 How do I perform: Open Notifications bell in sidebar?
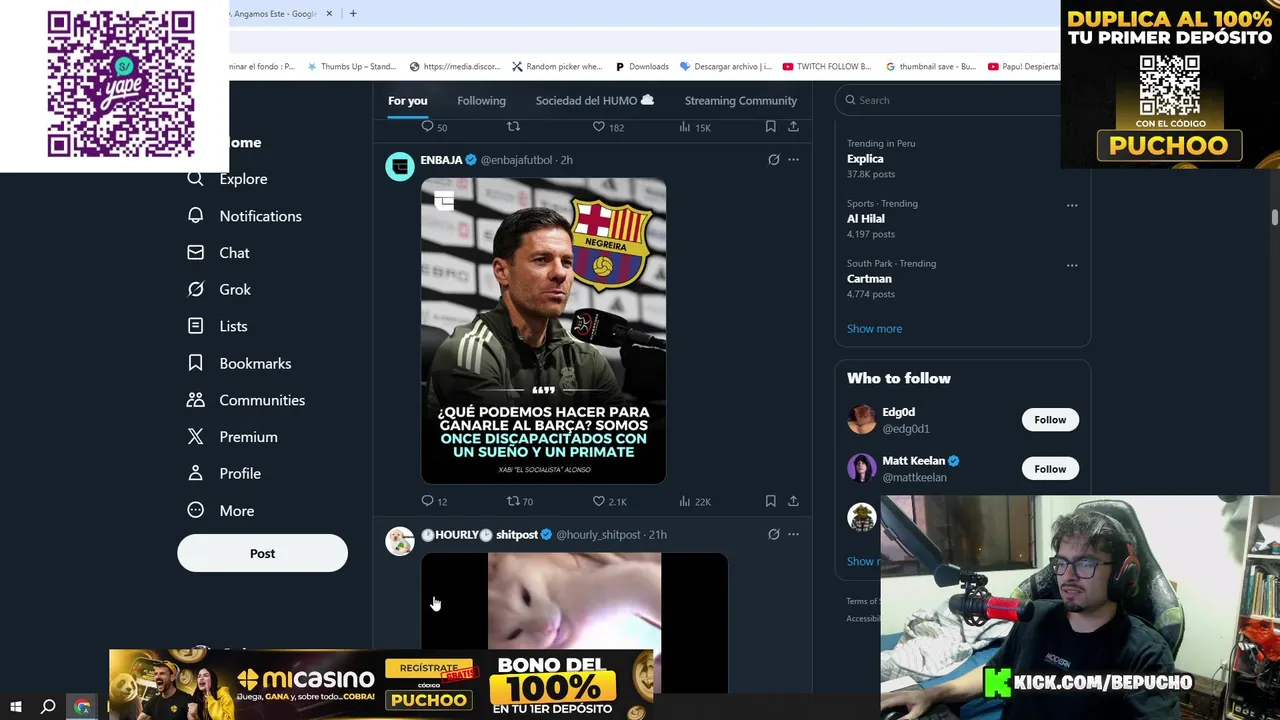[196, 216]
